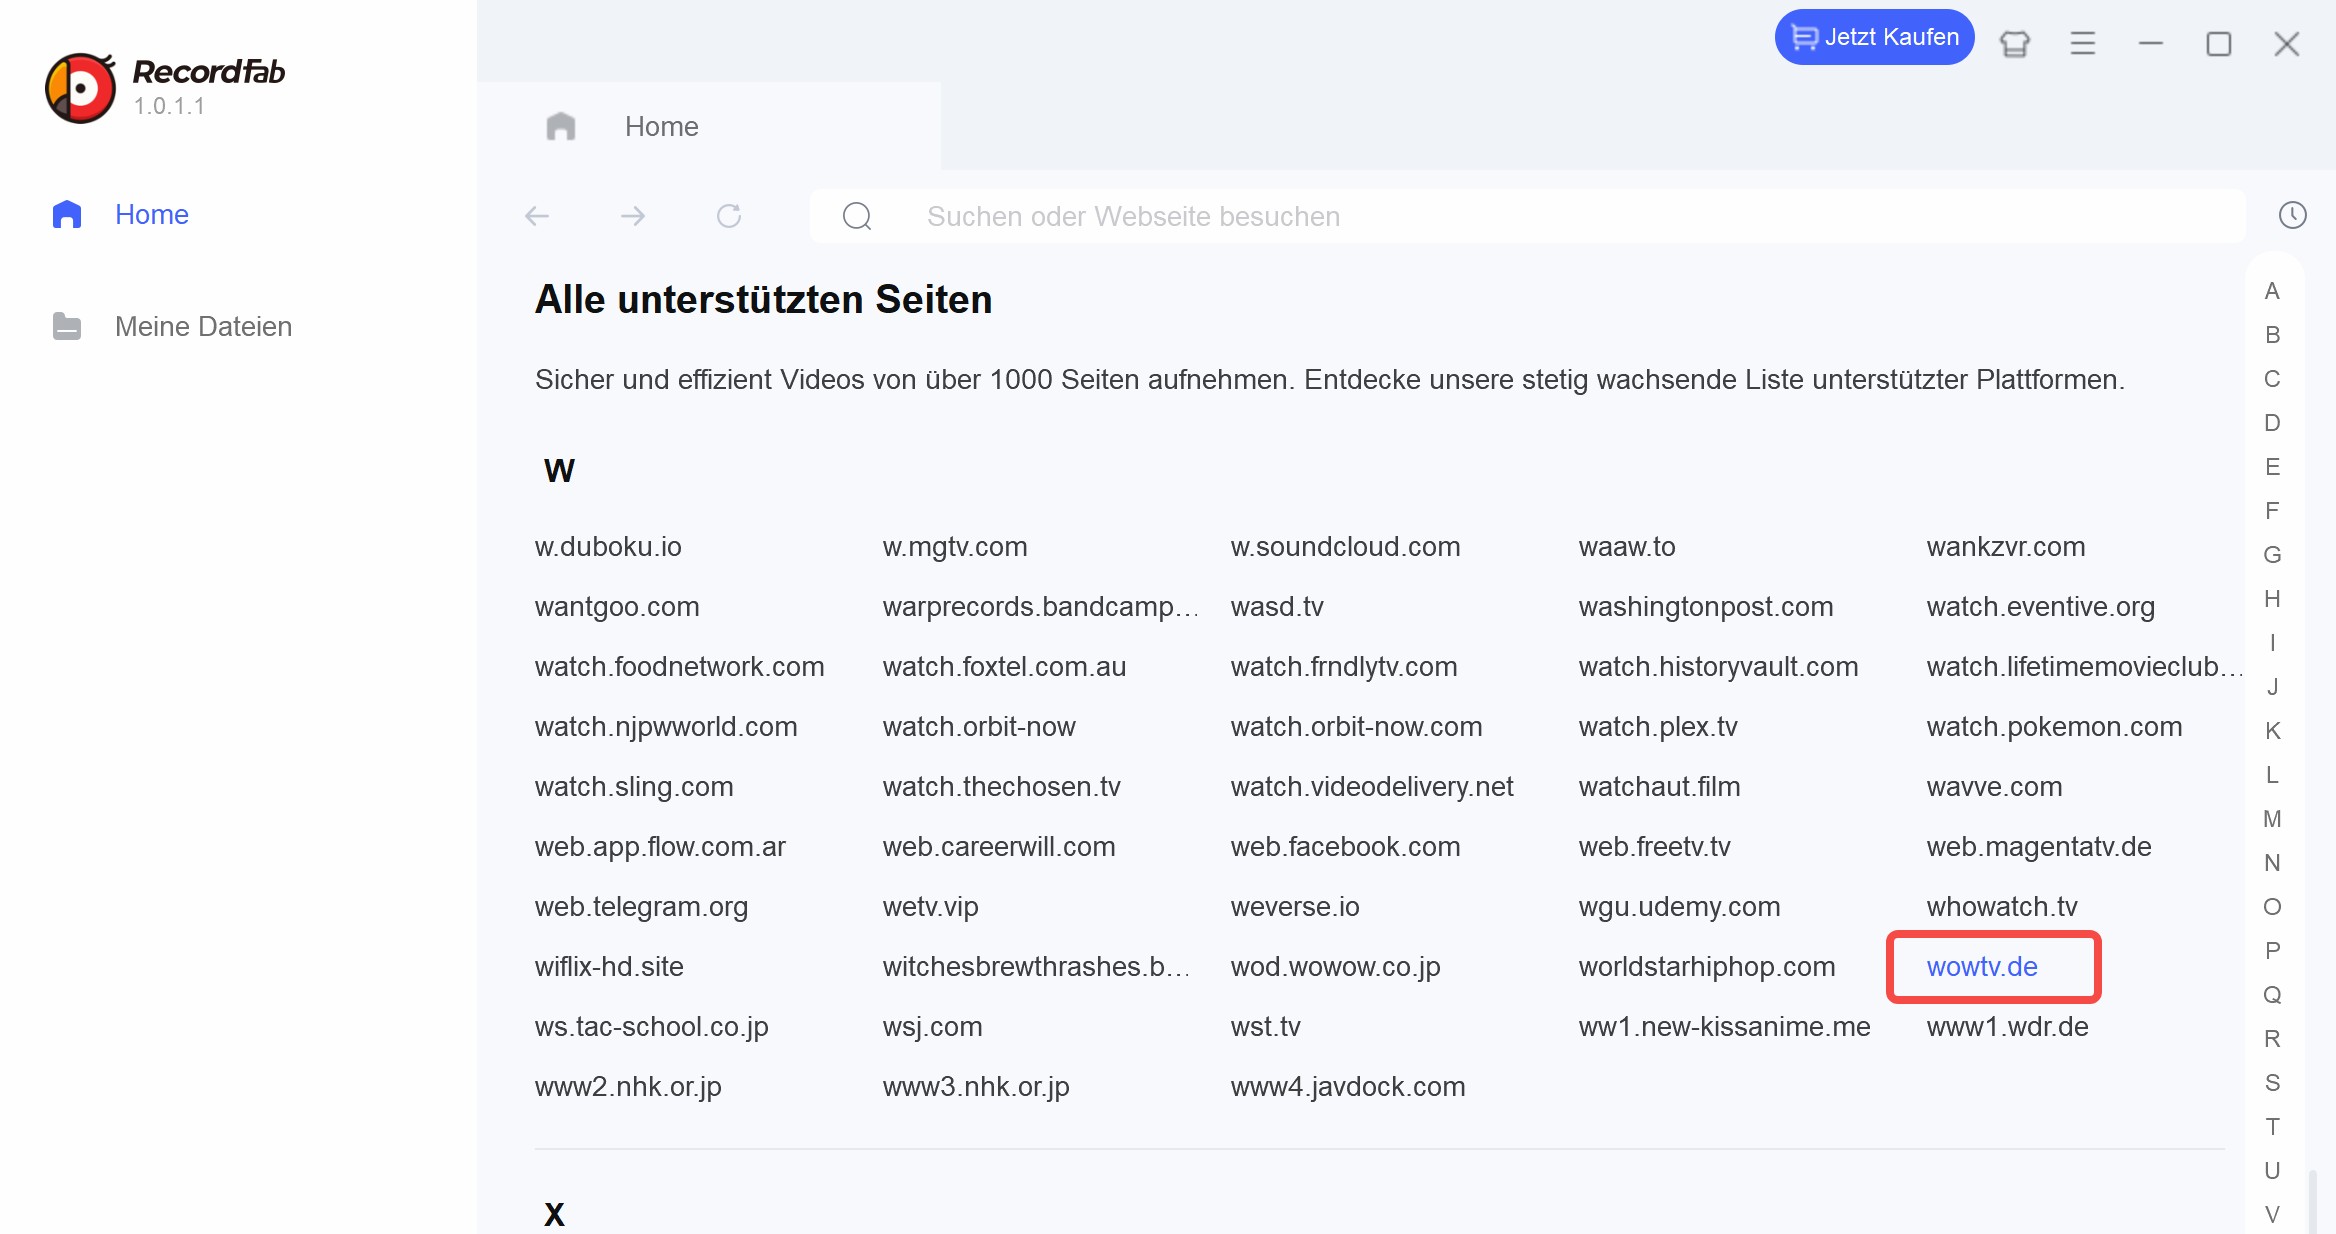Open w.duboku.io site link
Screen dimensions: 2336x1234
(x=608, y=547)
